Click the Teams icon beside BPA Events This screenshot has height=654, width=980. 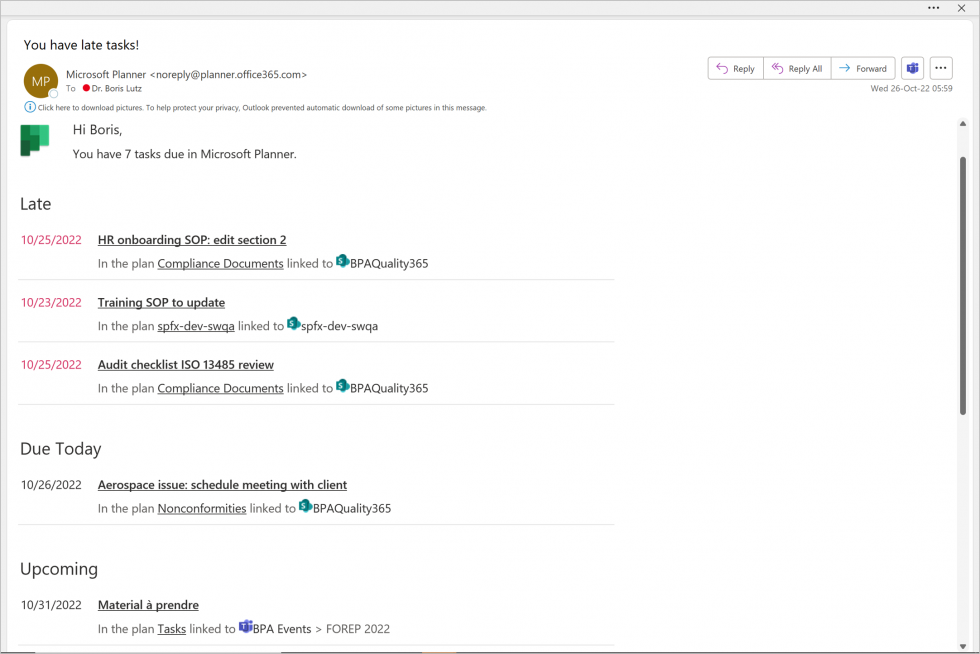[x=246, y=627]
